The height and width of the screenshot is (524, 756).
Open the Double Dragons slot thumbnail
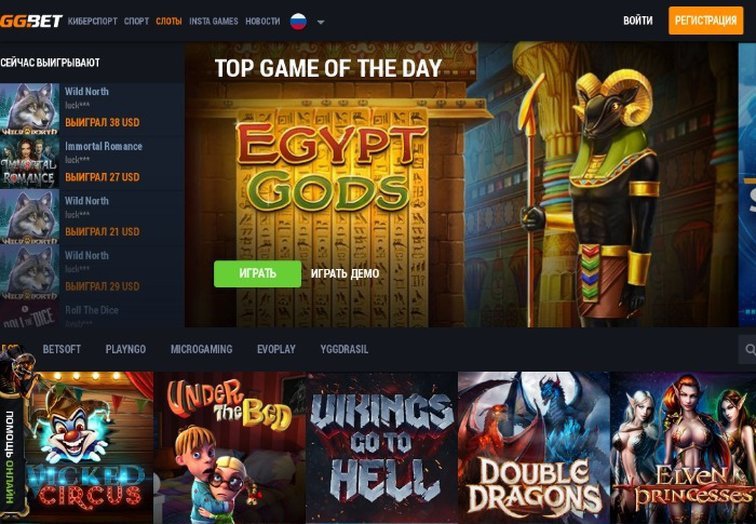tap(534, 448)
